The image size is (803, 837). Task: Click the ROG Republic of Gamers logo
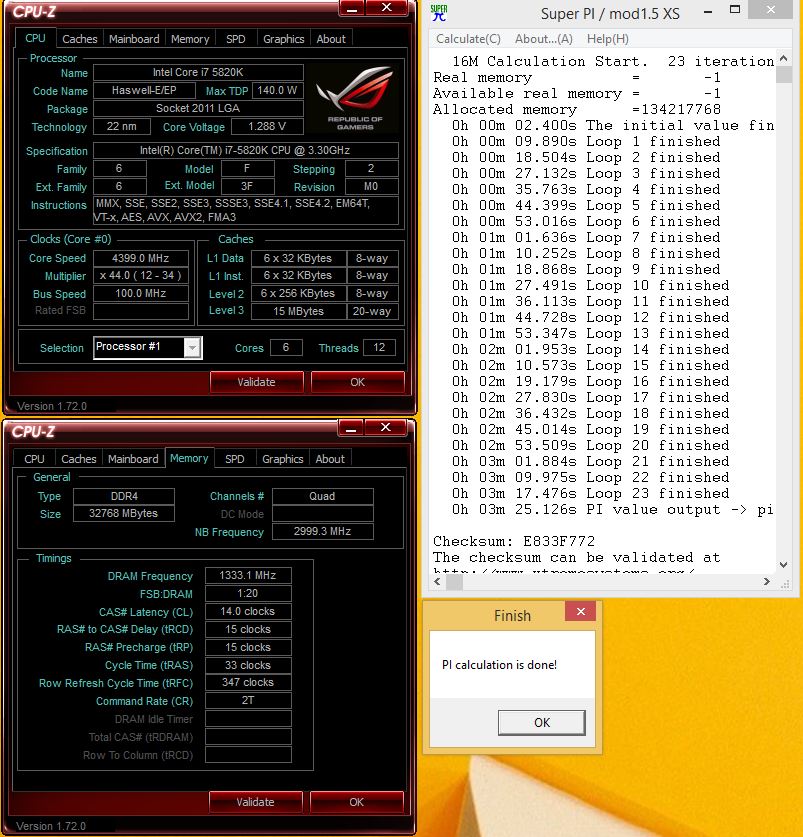coord(355,98)
